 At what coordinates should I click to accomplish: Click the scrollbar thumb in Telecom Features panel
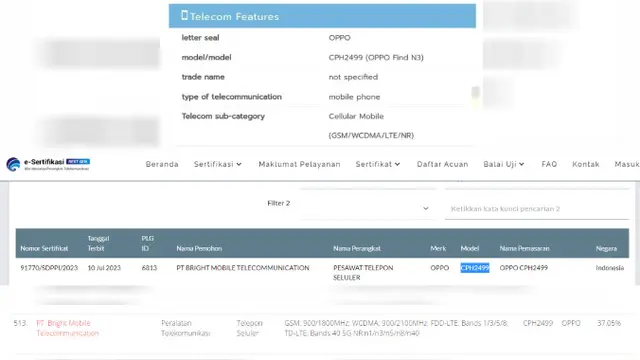click(475, 92)
